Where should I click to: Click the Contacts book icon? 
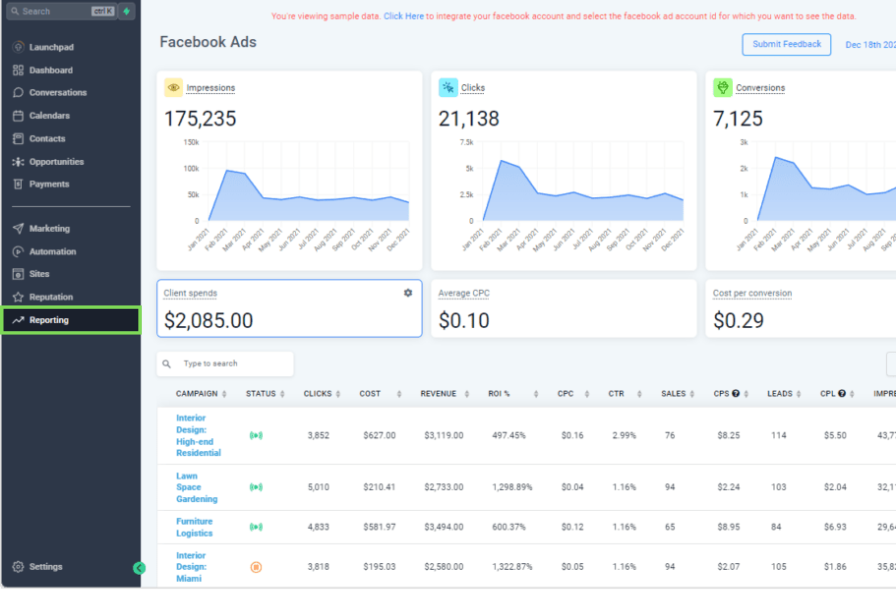pos(18,138)
